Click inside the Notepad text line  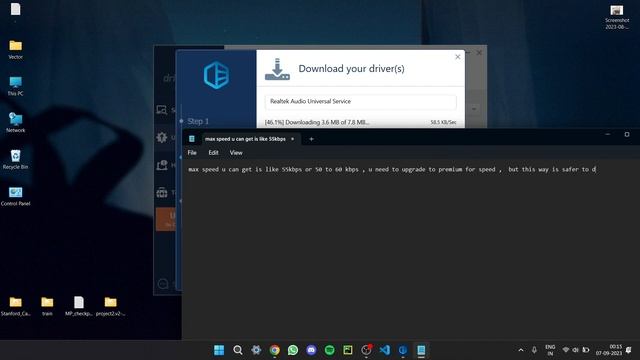click(x=392, y=169)
